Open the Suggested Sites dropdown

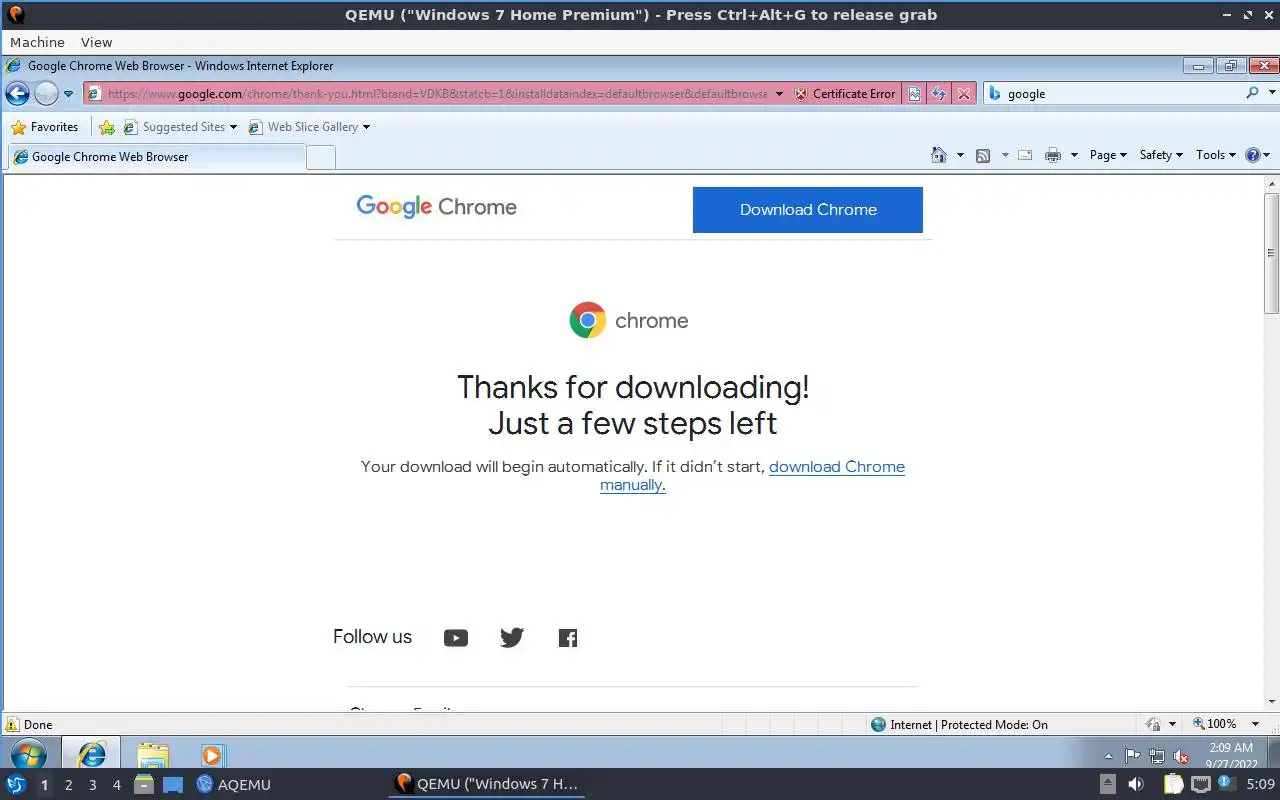[x=180, y=127]
